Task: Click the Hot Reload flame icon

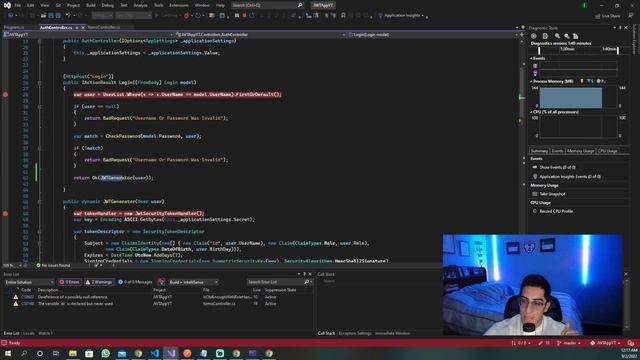Action: (x=186, y=16)
